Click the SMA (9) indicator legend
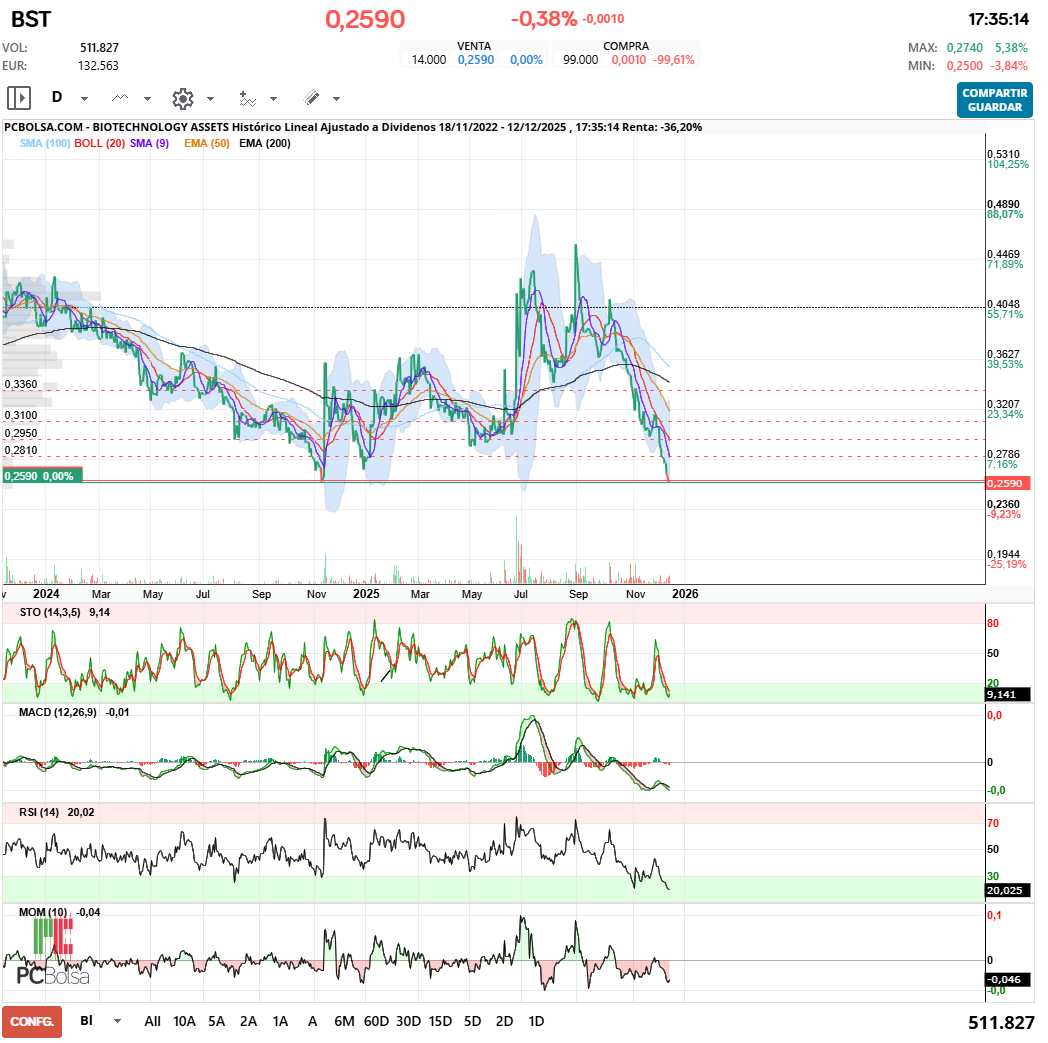The image size is (1048, 1043). click(x=150, y=143)
